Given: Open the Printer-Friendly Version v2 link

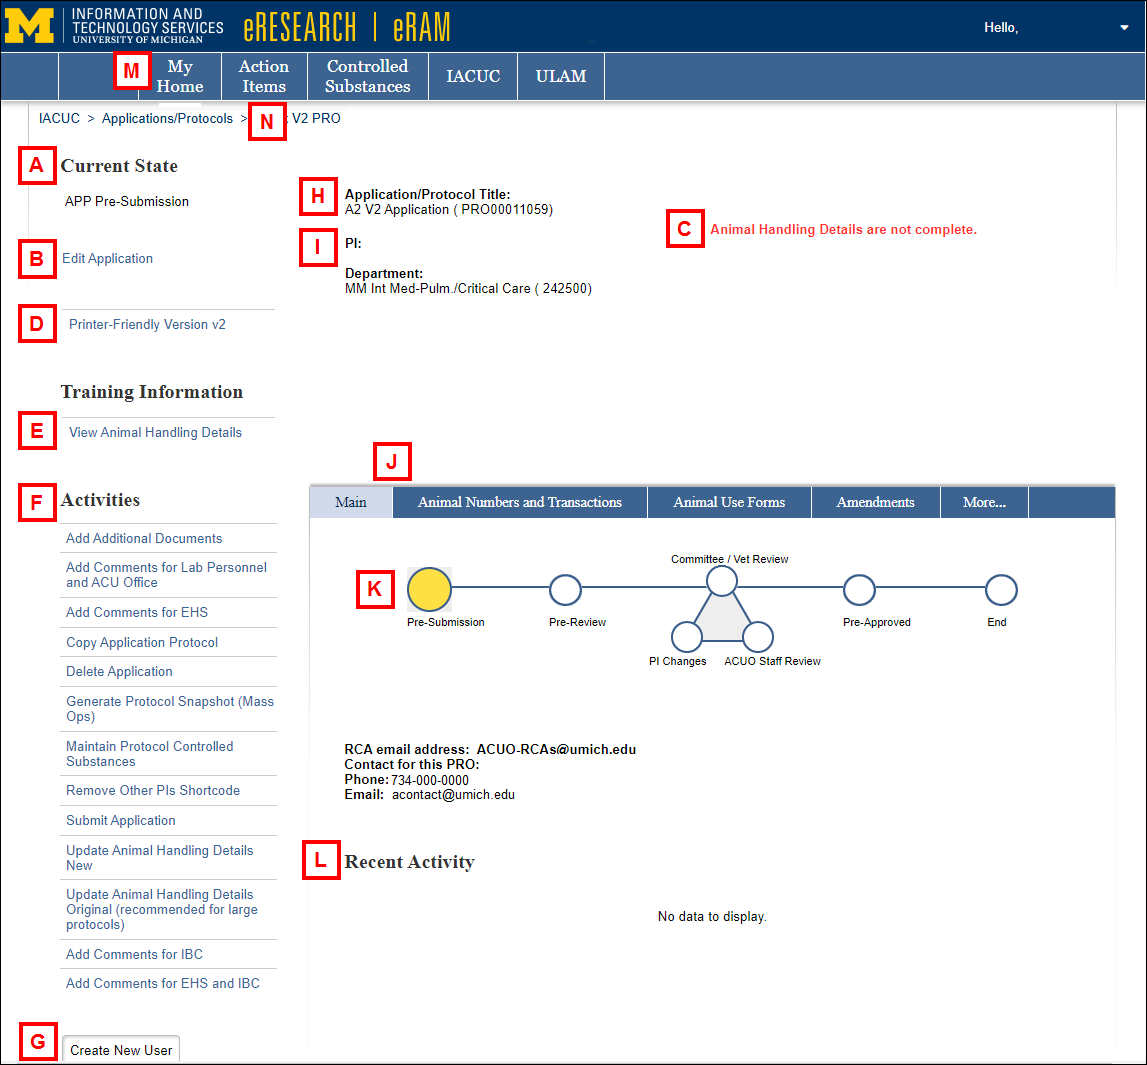Looking at the screenshot, I should [146, 324].
